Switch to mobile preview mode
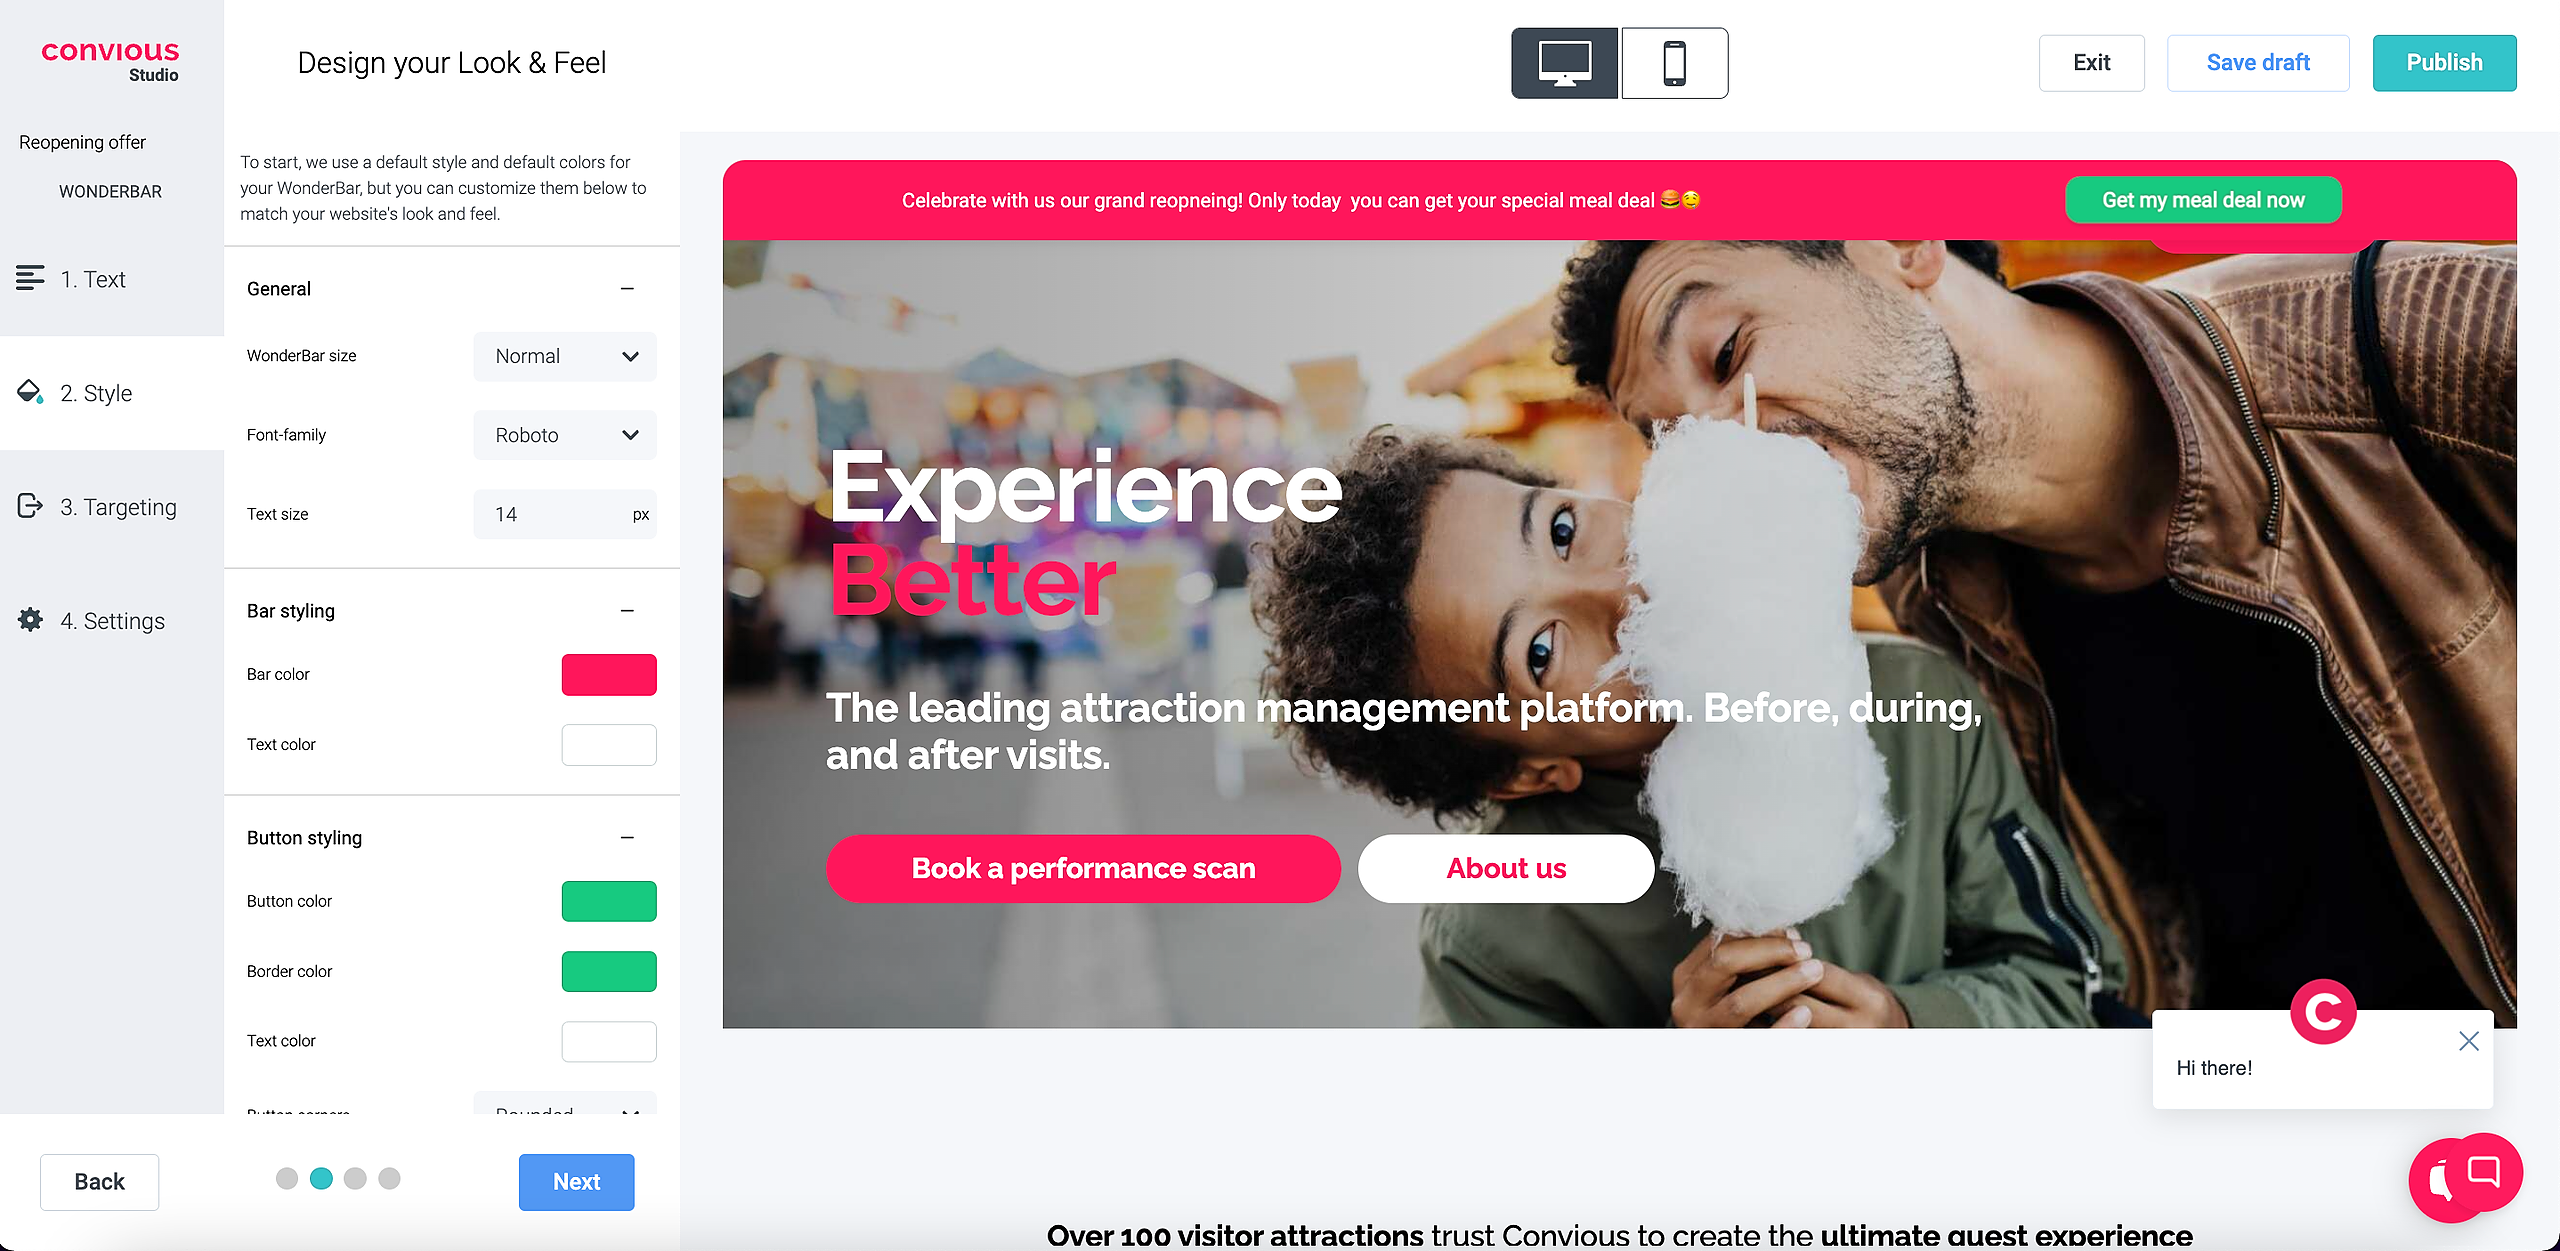This screenshot has width=2560, height=1251. (1674, 63)
